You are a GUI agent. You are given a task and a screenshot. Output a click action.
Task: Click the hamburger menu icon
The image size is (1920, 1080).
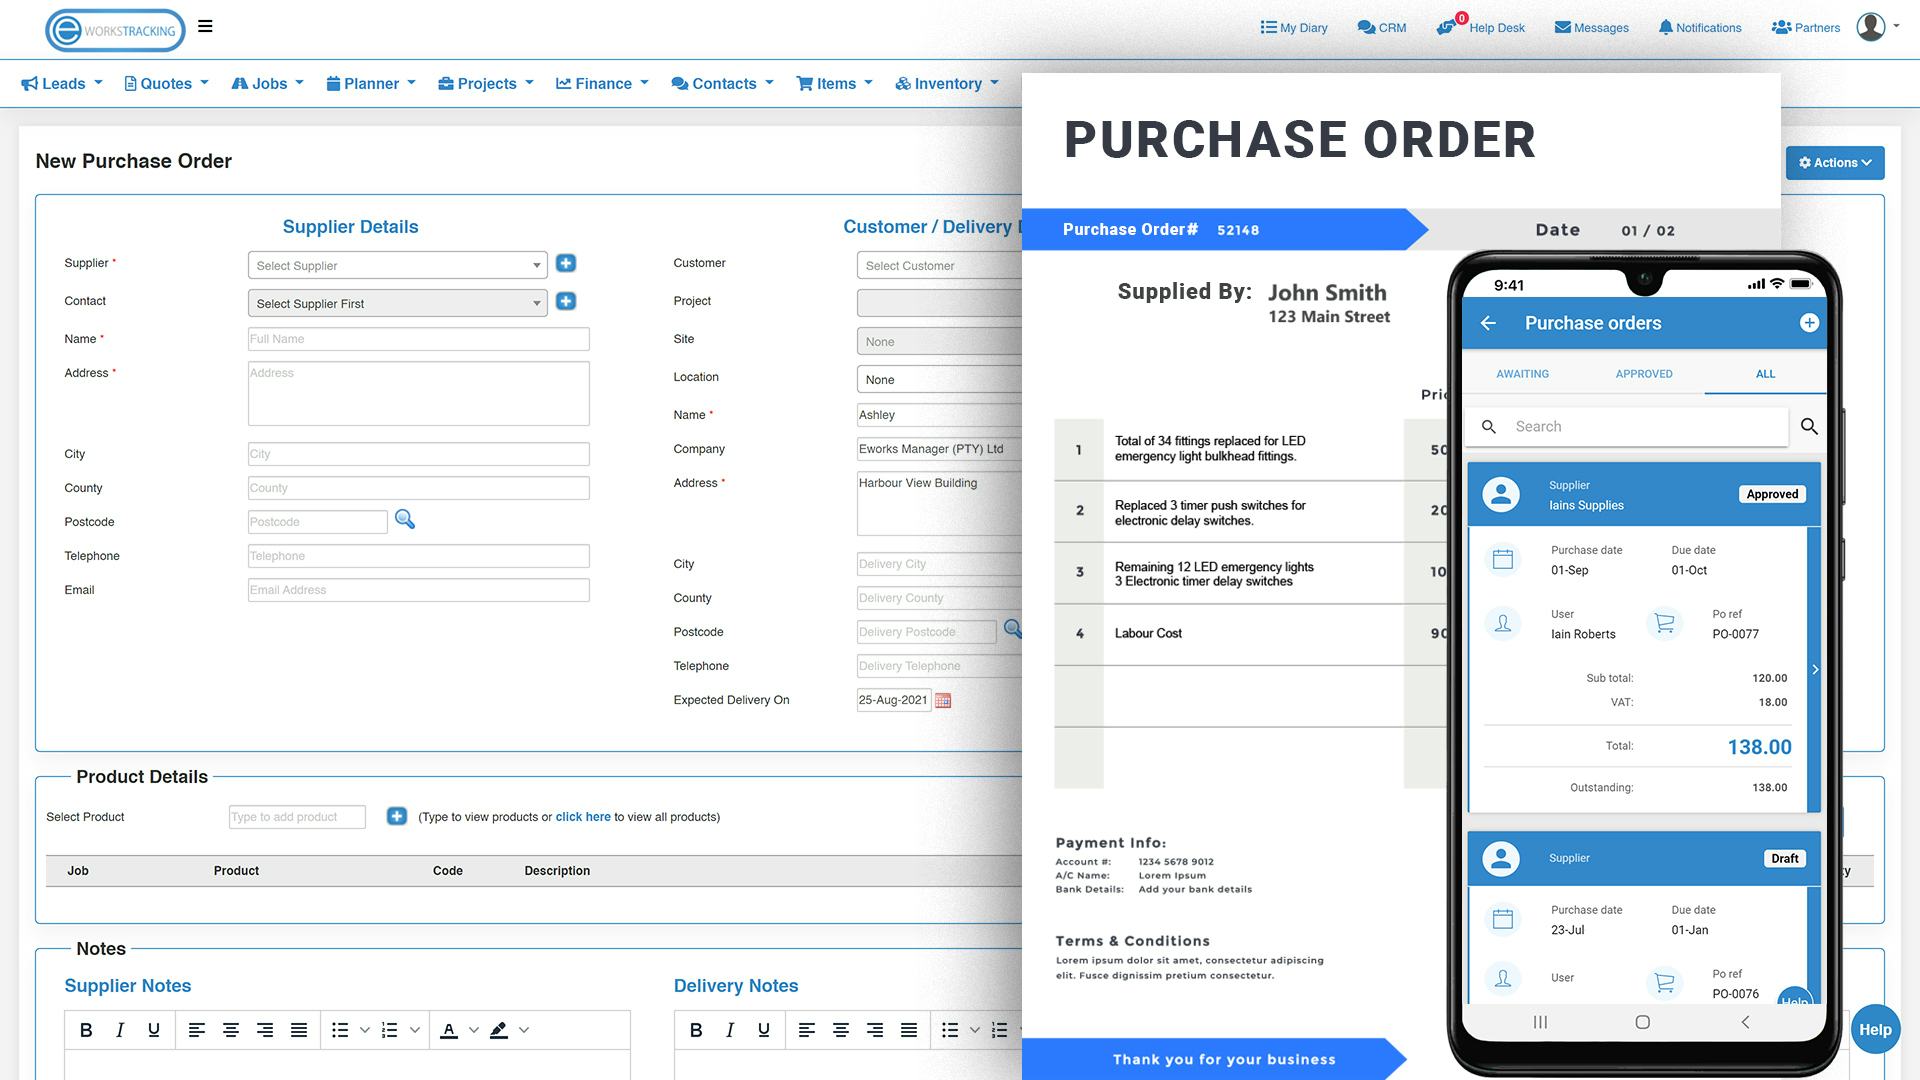(205, 27)
